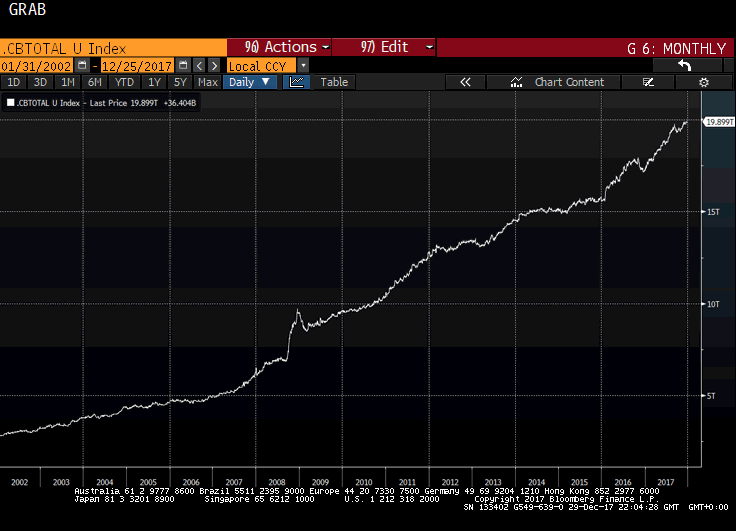Screen dimensions: 736x531
Task: Click the 5T axis label
Action: click(x=711, y=396)
